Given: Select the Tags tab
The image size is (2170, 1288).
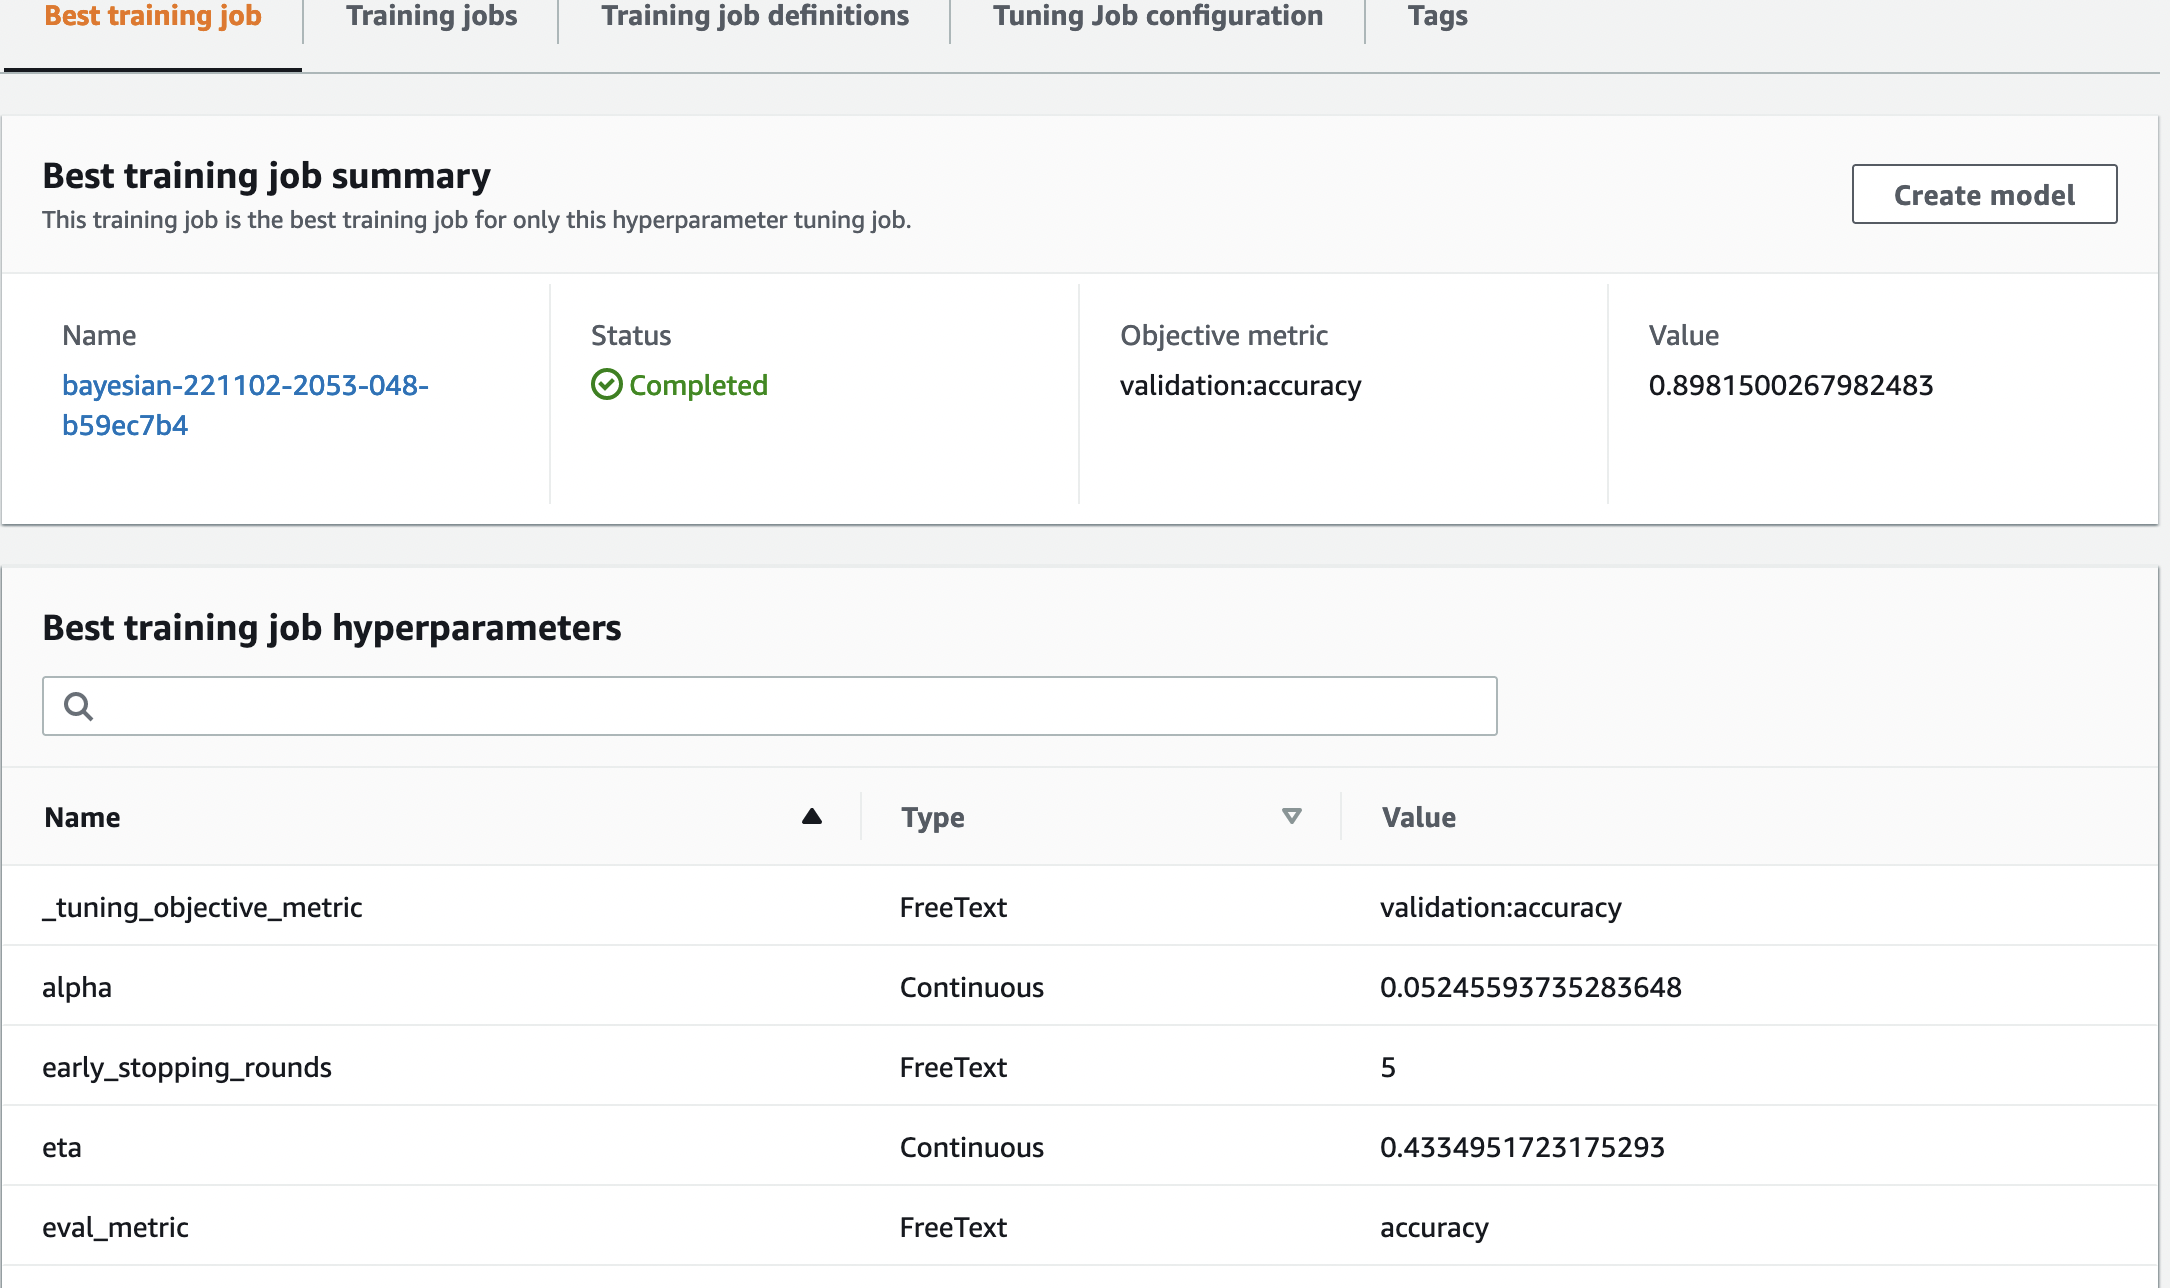Looking at the screenshot, I should coord(1437,17).
